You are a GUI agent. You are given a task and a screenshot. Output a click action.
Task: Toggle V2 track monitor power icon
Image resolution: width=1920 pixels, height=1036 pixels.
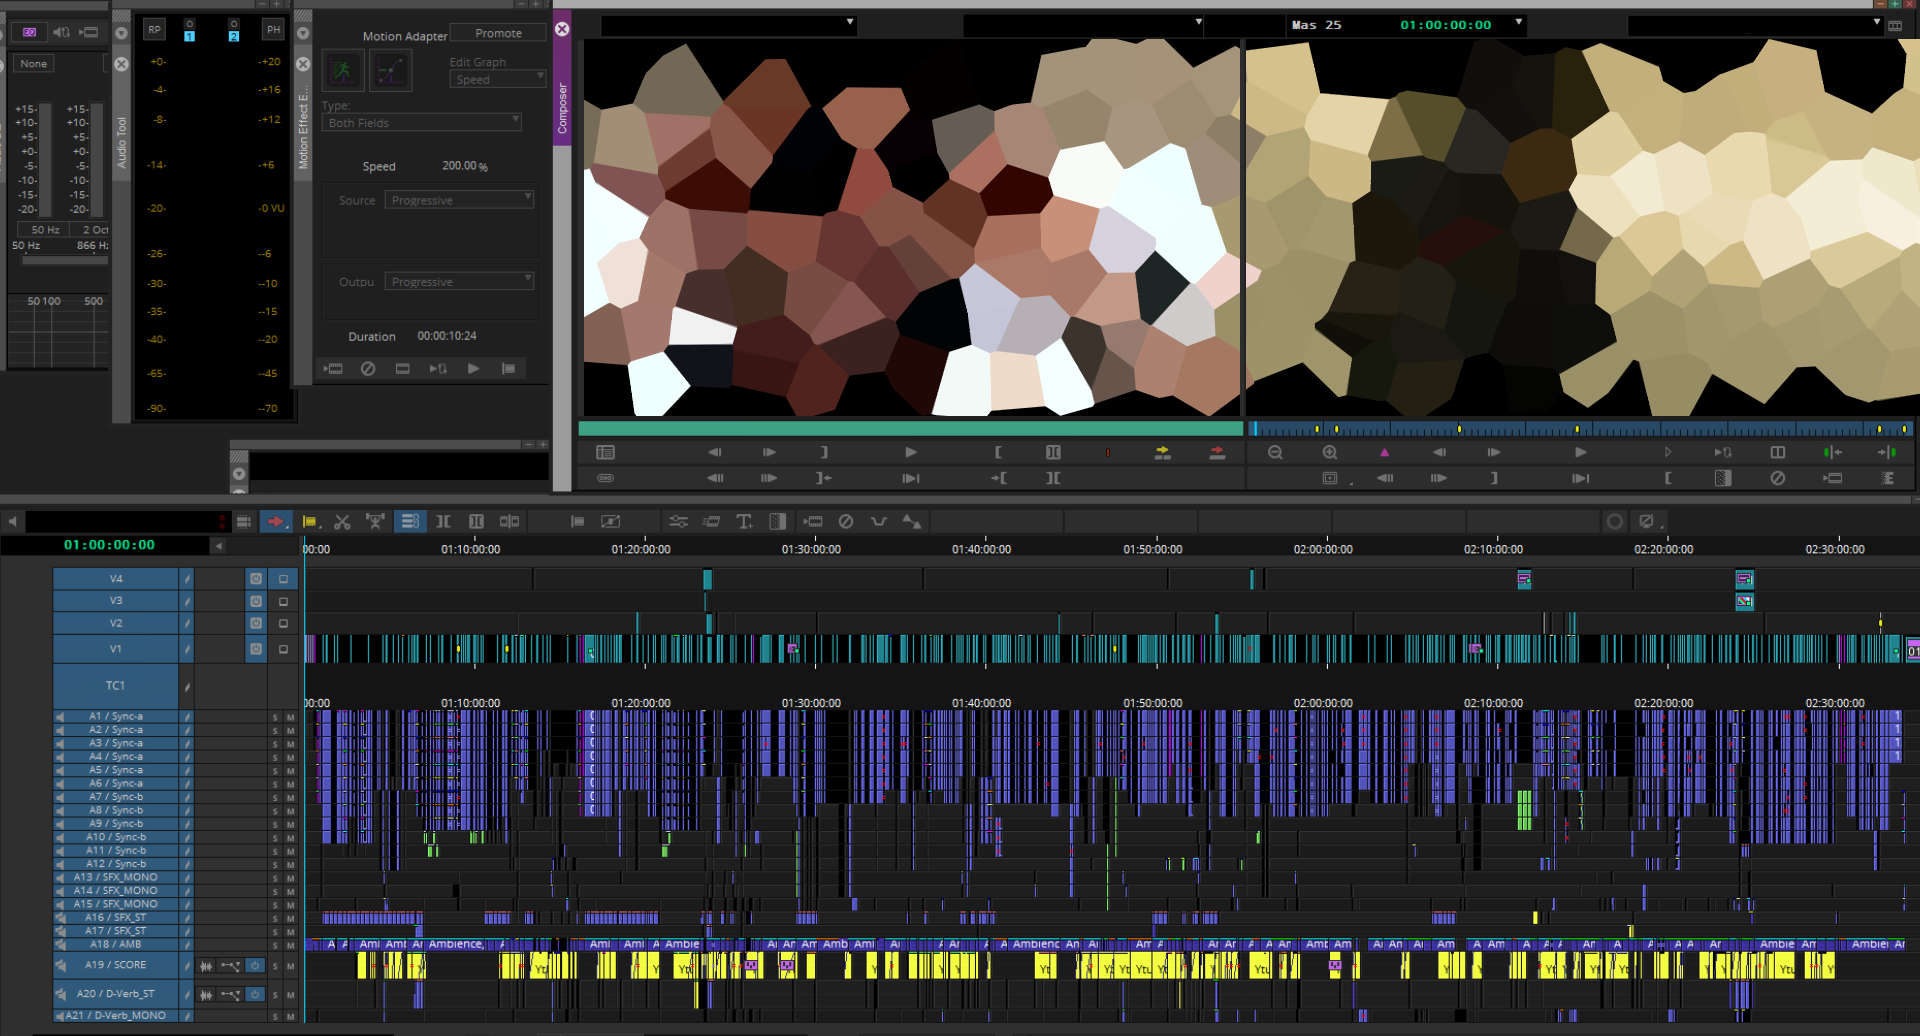(256, 623)
